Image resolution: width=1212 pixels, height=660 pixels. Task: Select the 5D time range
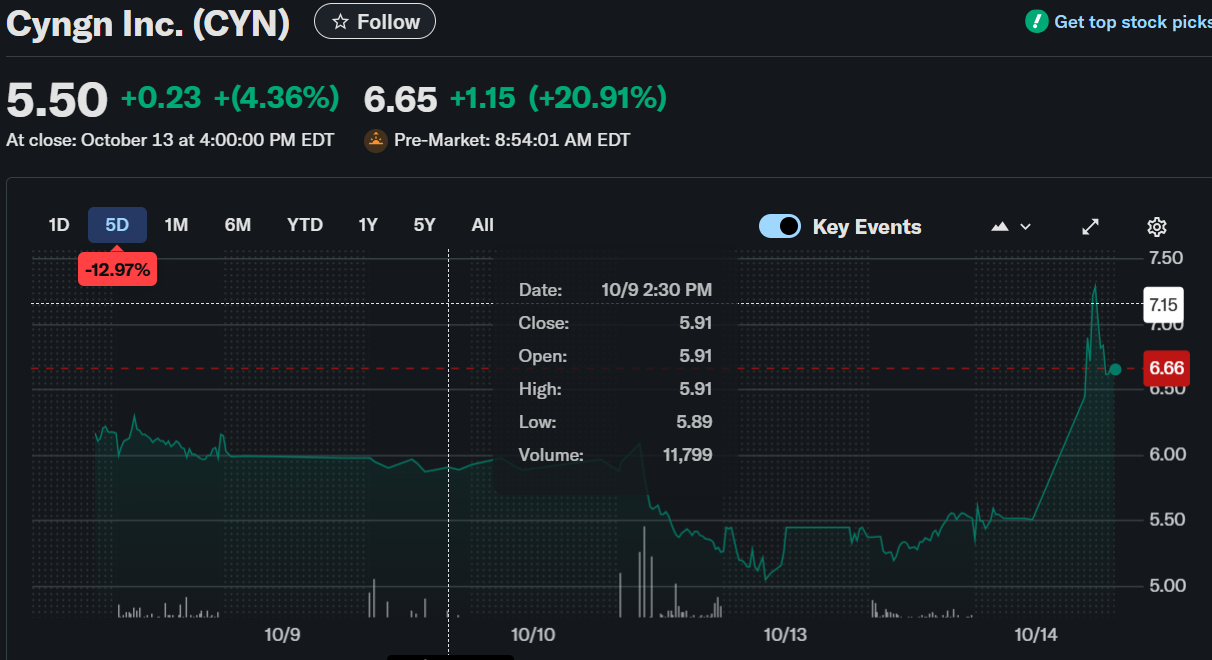coord(117,225)
